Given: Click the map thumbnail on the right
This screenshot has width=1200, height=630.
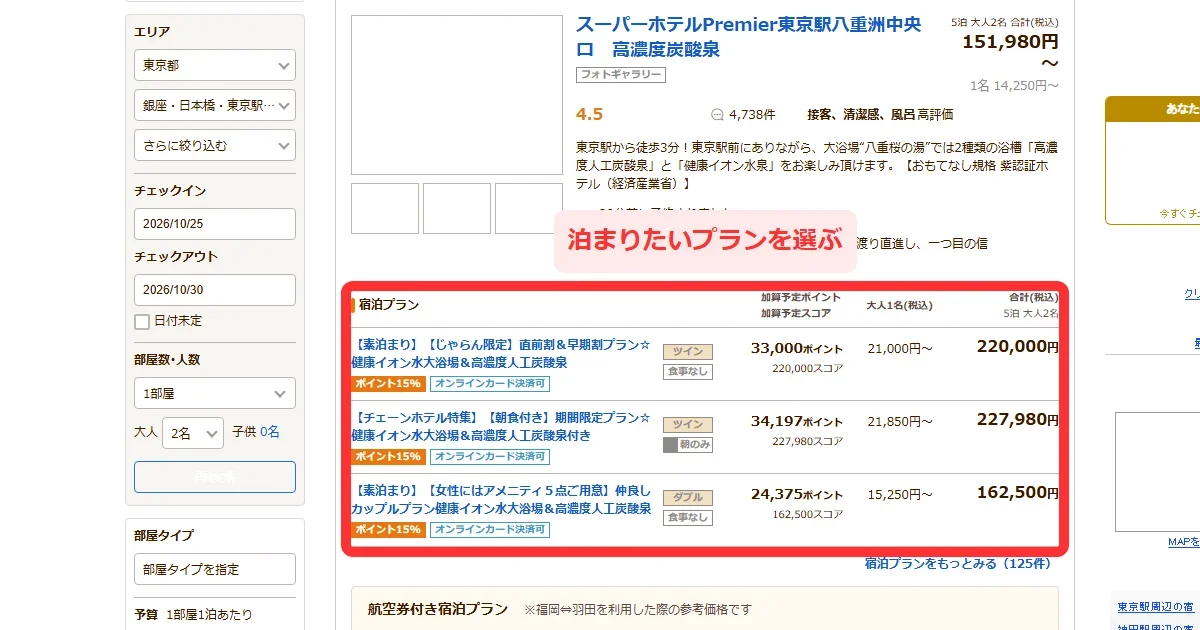Looking at the screenshot, I should 1158,471.
